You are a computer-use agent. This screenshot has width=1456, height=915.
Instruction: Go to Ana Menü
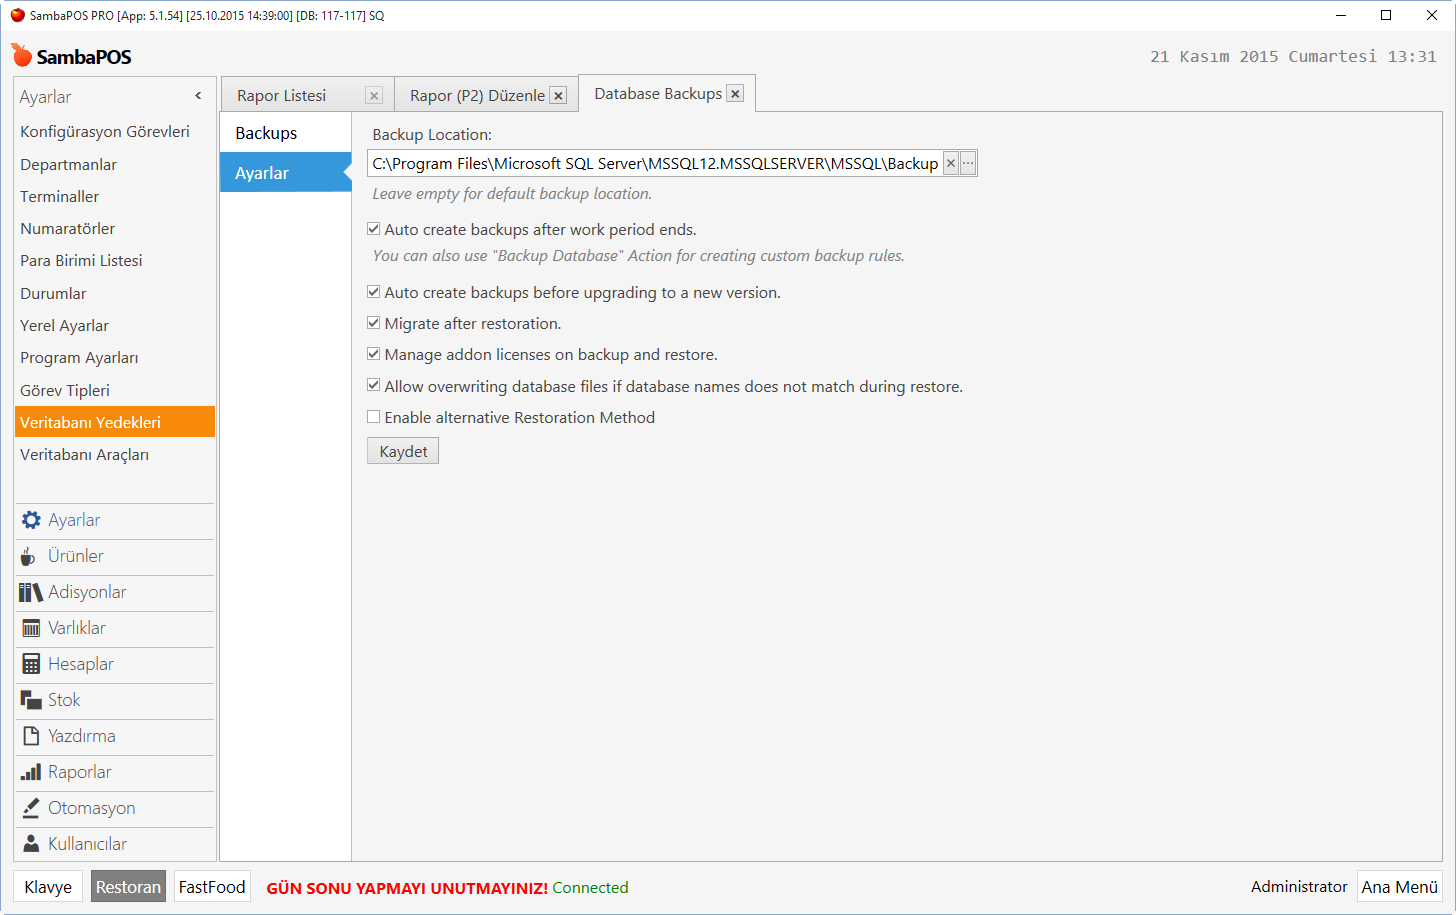click(1399, 887)
